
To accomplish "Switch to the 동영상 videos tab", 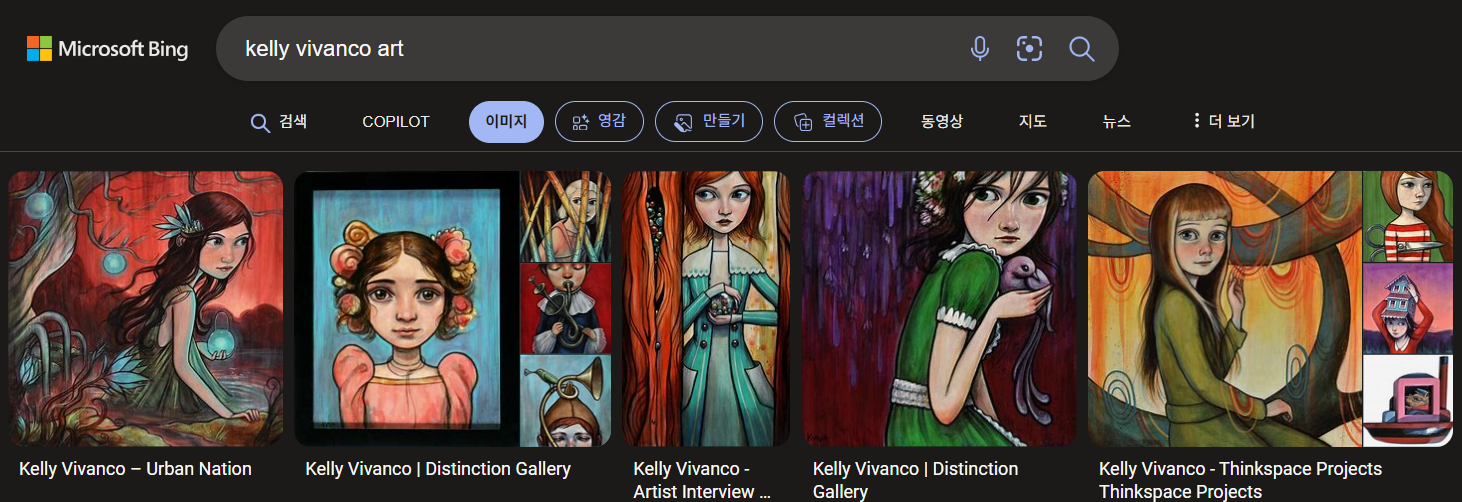I will pos(942,122).
